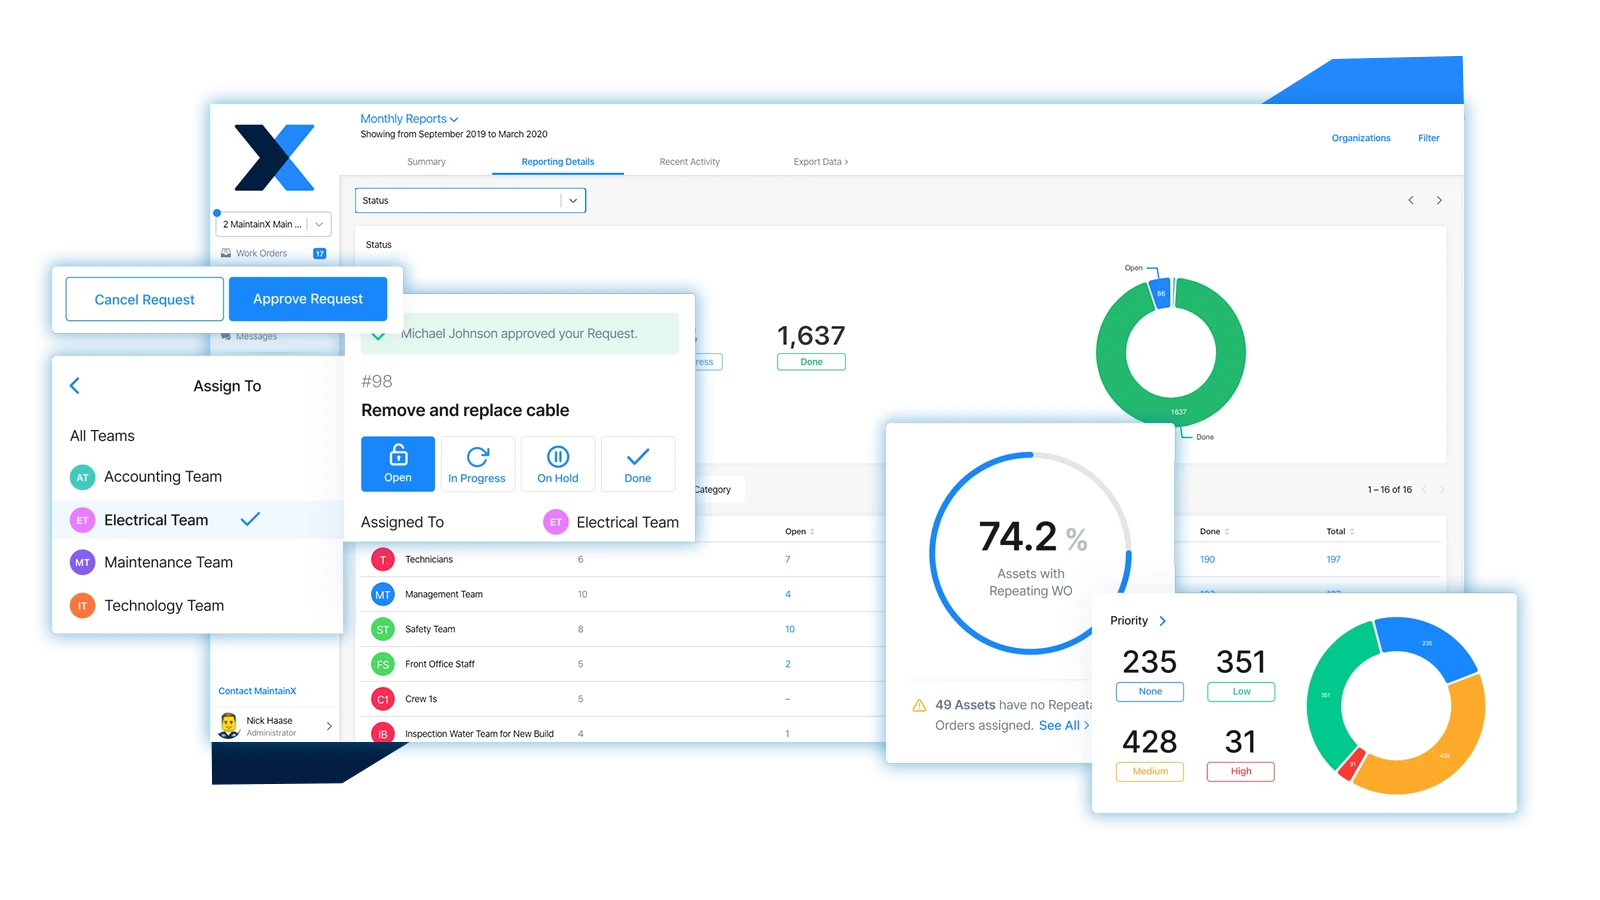Mark work order In Progress
The width and height of the screenshot is (1600, 900).
coord(477,464)
